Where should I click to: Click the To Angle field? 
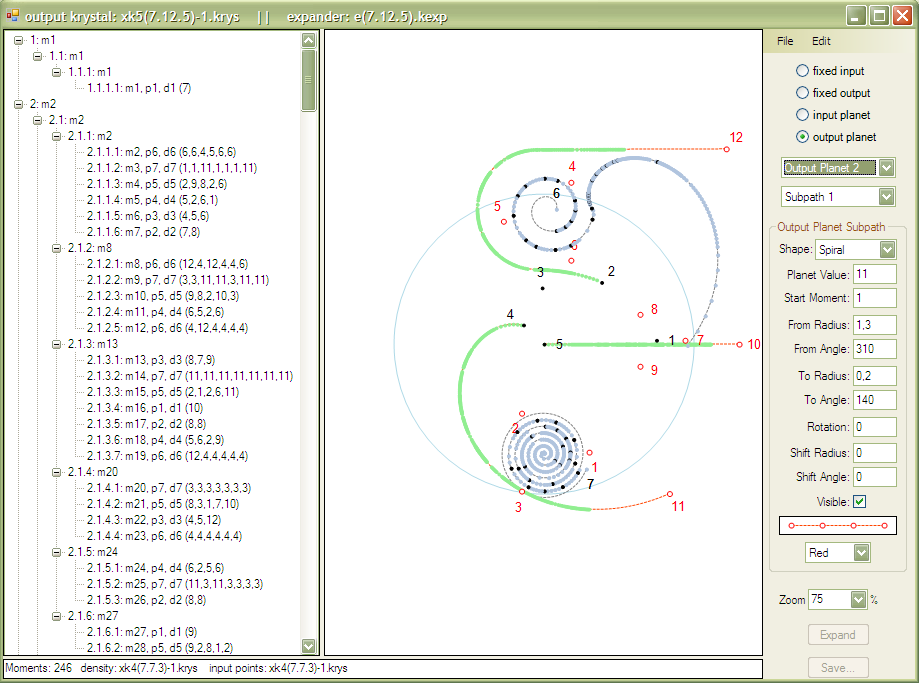coord(874,400)
